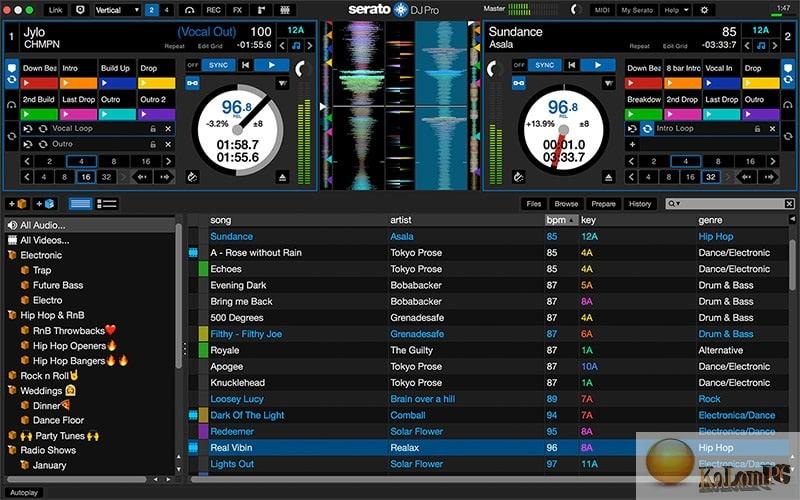Click tempo slip icon below deck 1 platter

point(192,177)
